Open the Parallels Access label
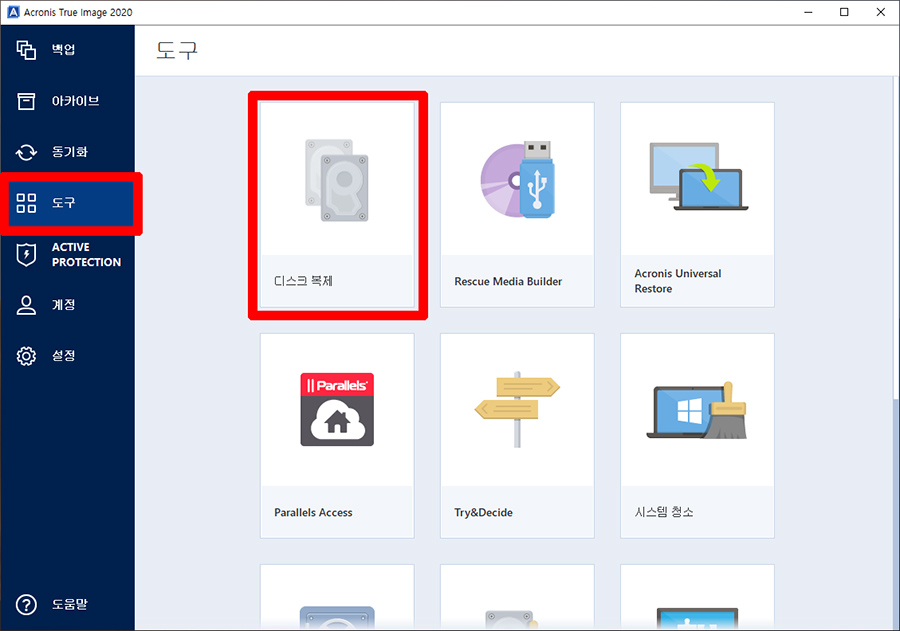Screen dimensions: 900x631 click(313, 512)
